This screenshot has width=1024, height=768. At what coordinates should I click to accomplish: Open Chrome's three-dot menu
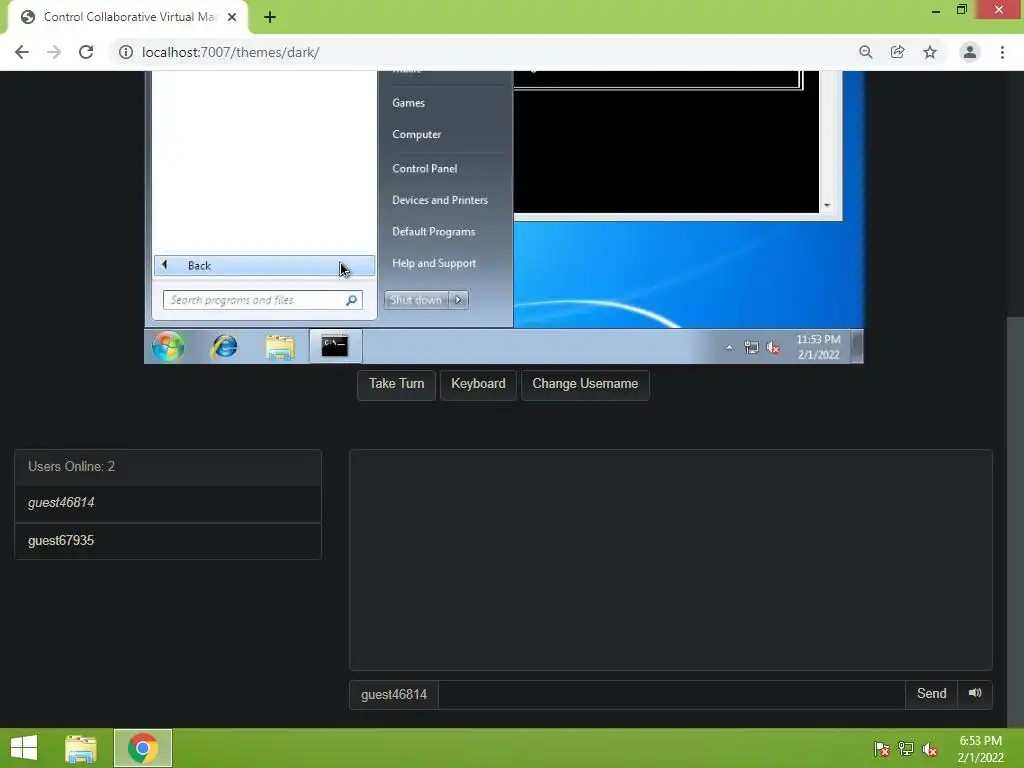[1002, 52]
